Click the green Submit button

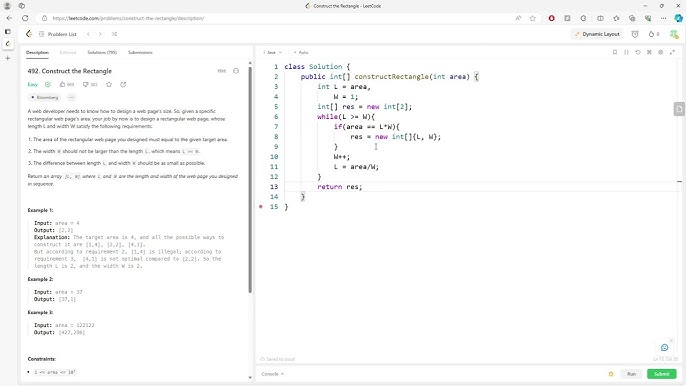[x=662, y=374]
